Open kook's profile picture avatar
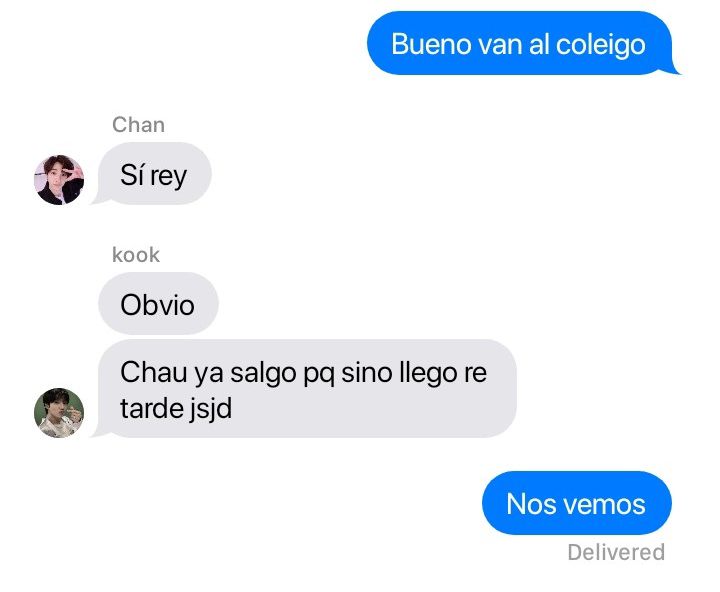Screen dimensions: 720x592 59,413
